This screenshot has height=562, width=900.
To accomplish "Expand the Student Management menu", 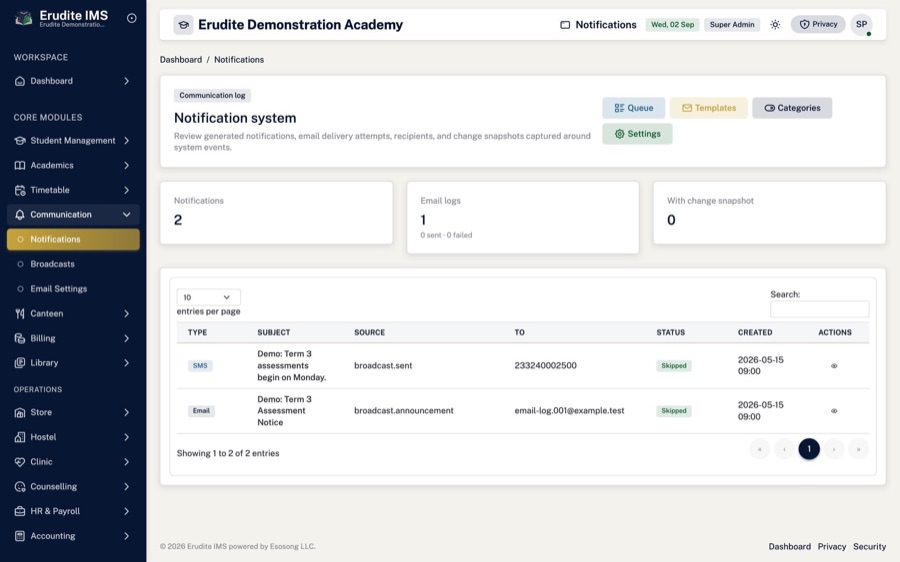I will point(73,141).
